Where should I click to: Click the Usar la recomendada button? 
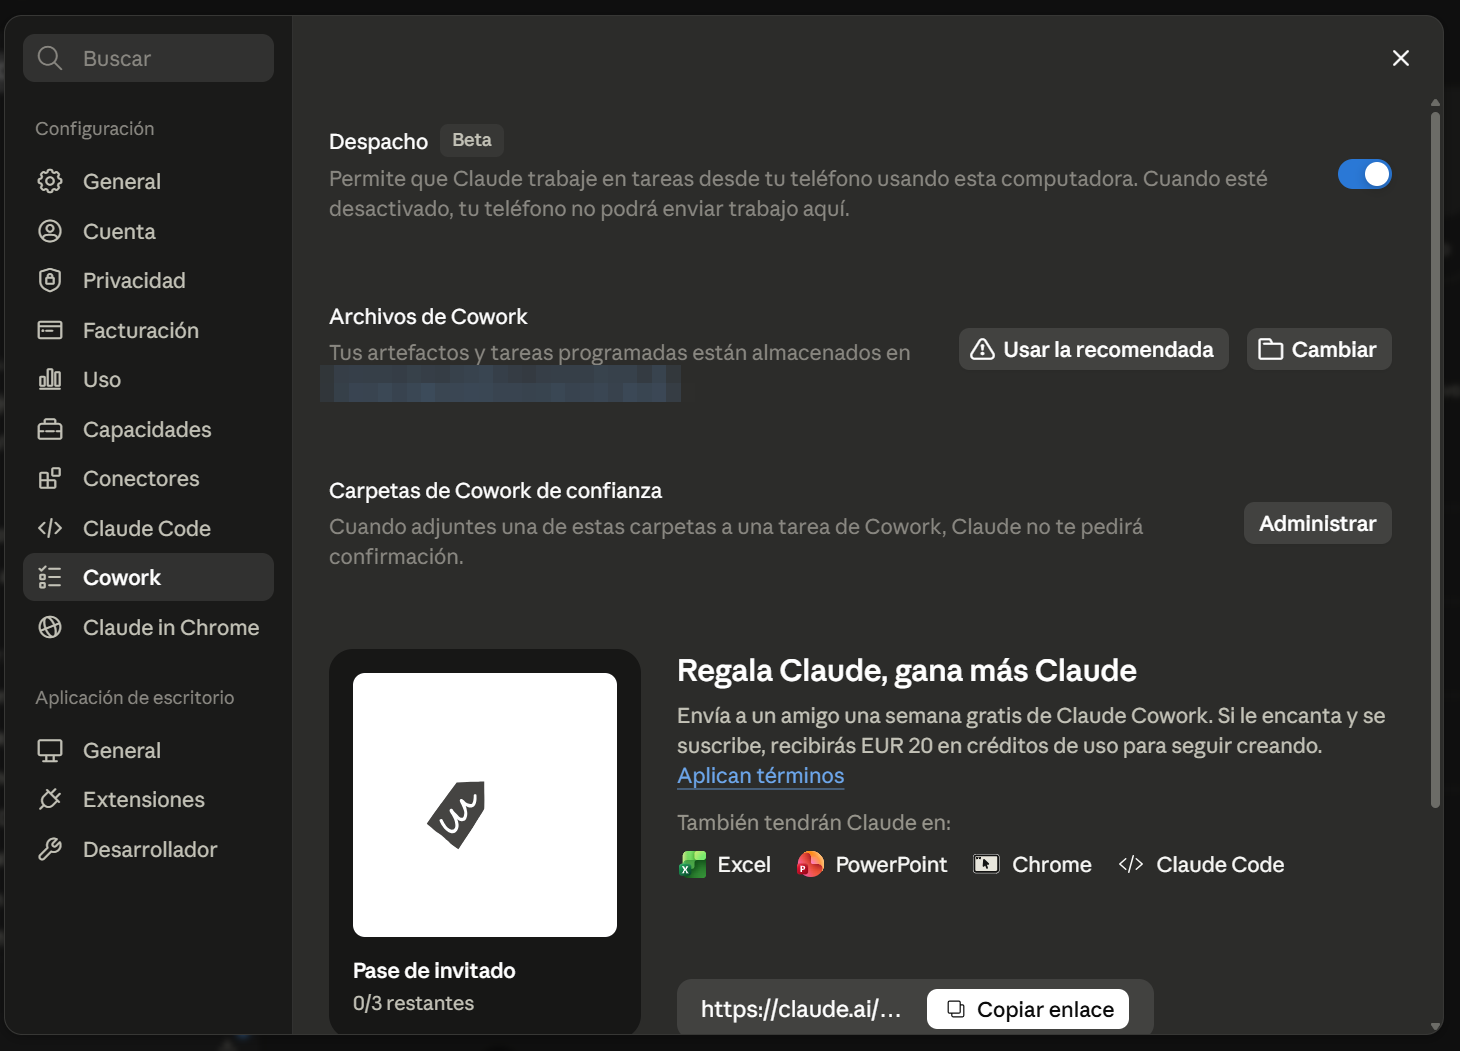[x=1093, y=349]
